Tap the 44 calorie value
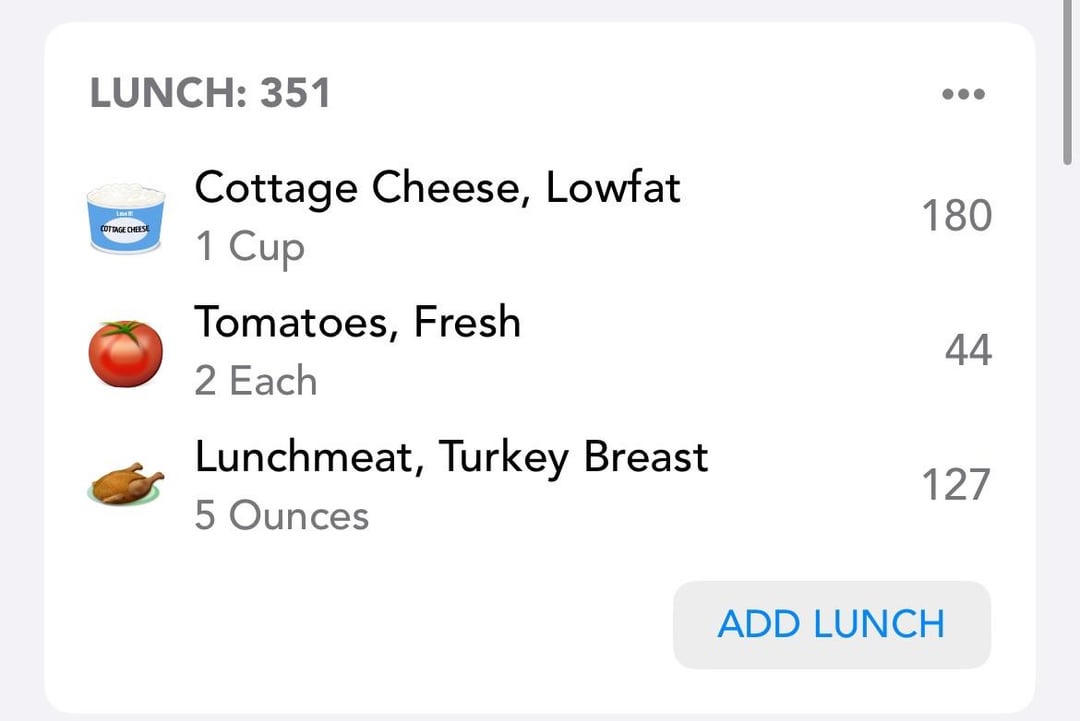1080x721 pixels. tap(968, 351)
